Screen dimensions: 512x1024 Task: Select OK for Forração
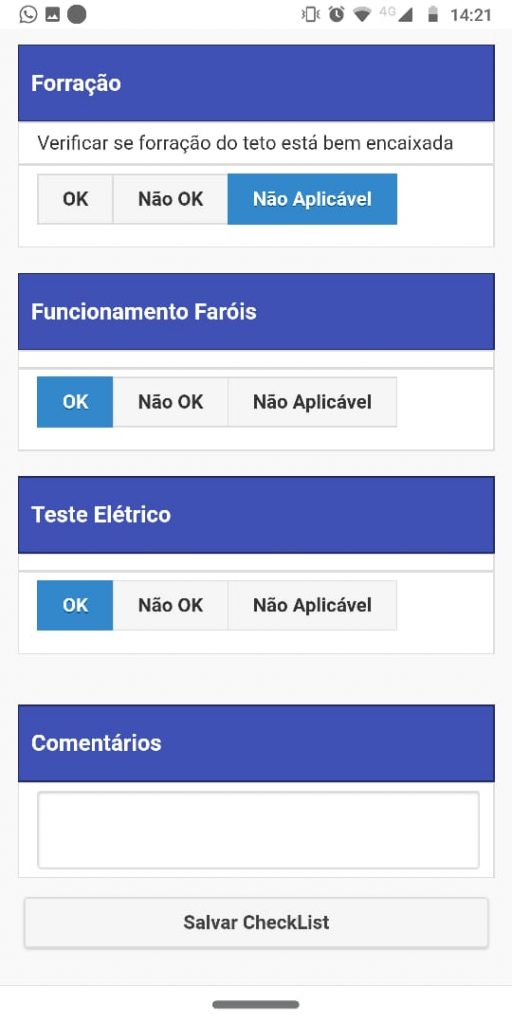pyautogui.click(x=75, y=199)
